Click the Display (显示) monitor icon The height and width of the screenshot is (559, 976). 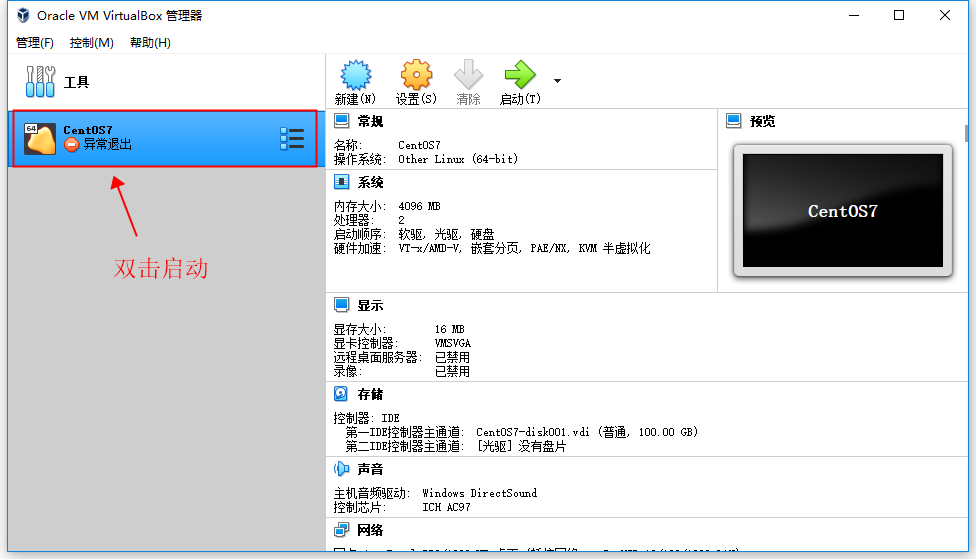pyautogui.click(x=342, y=305)
